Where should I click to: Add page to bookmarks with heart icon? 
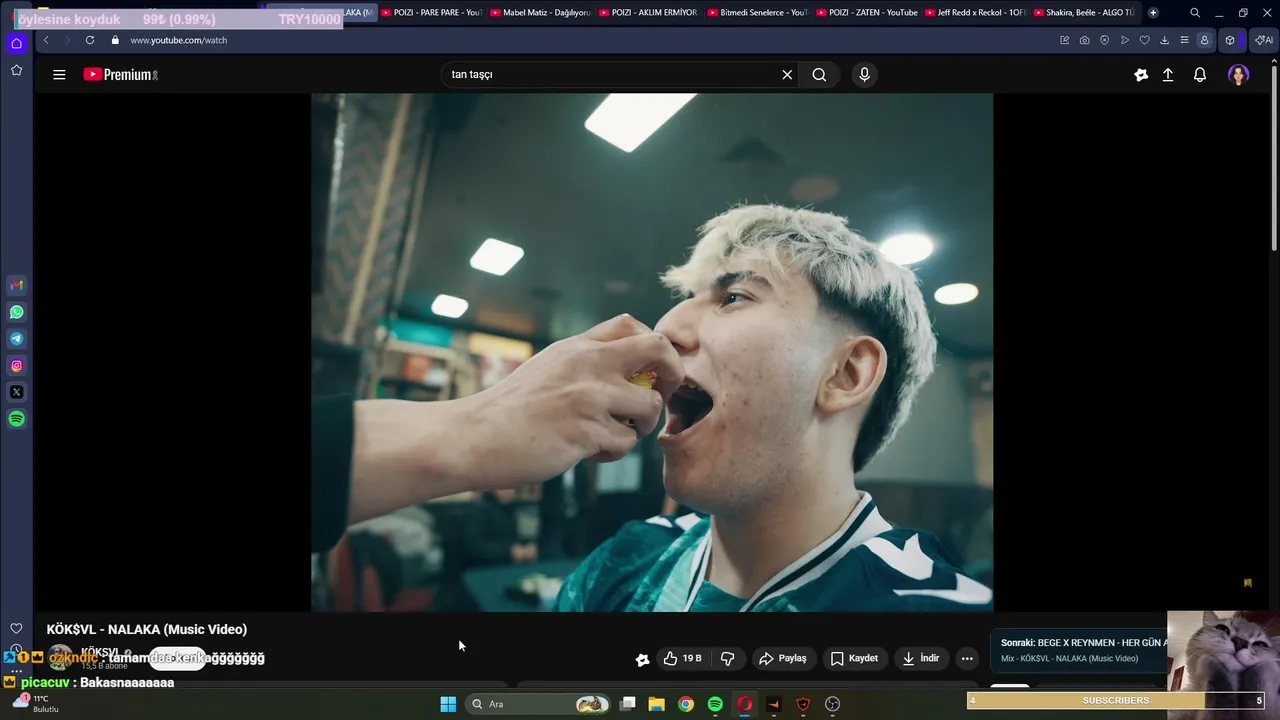pyautogui.click(x=1145, y=40)
